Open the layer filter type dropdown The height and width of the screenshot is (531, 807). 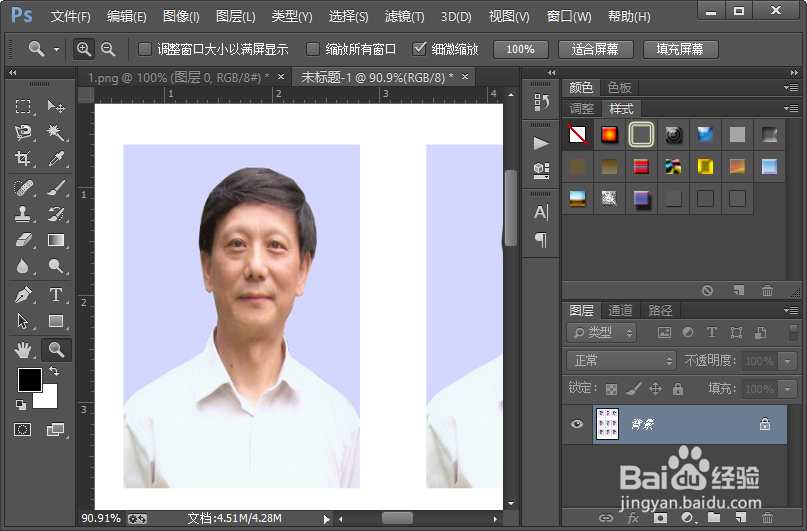click(x=602, y=333)
